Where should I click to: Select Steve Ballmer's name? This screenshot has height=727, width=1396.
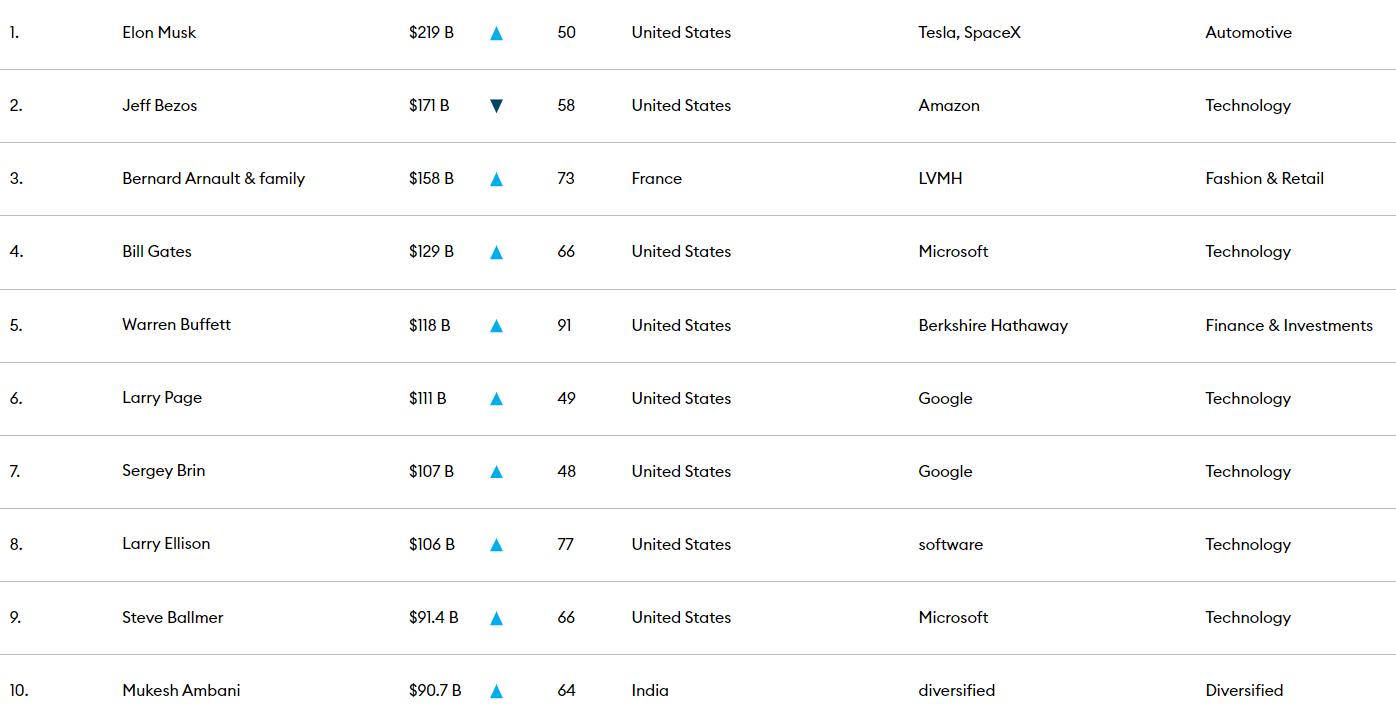click(x=173, y=617)
